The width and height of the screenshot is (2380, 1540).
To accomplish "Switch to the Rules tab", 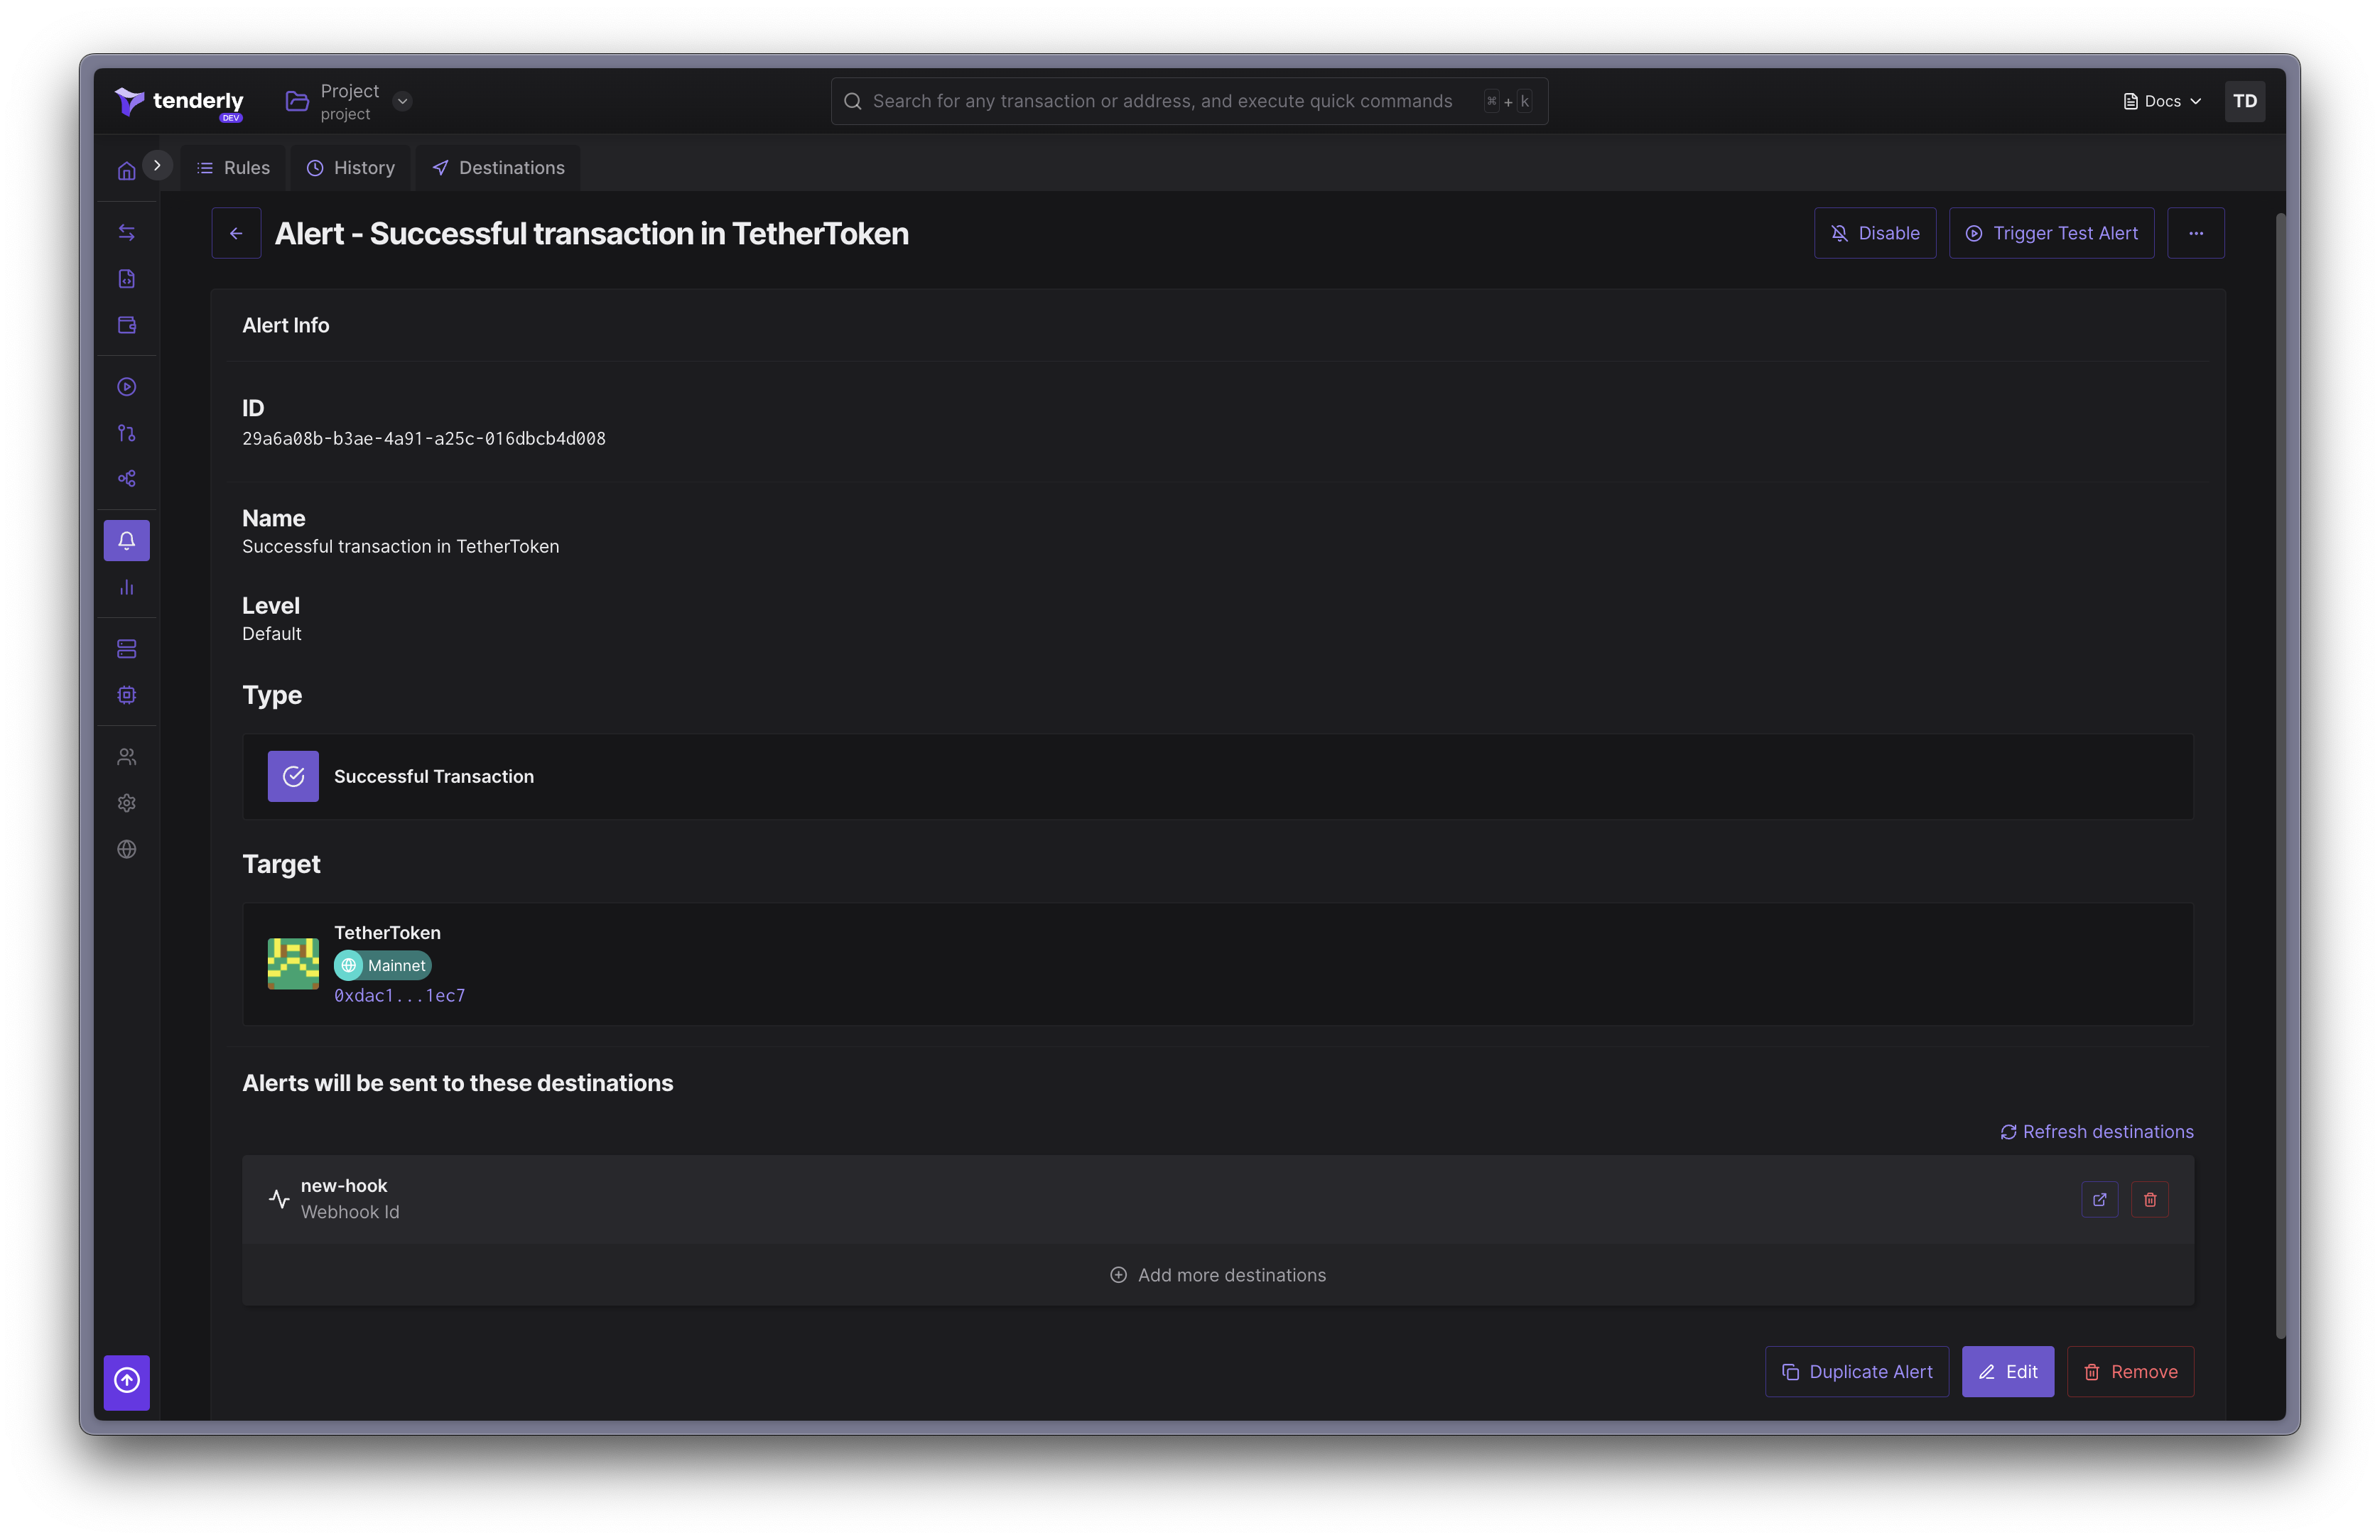I will click(x=233, y=168).
